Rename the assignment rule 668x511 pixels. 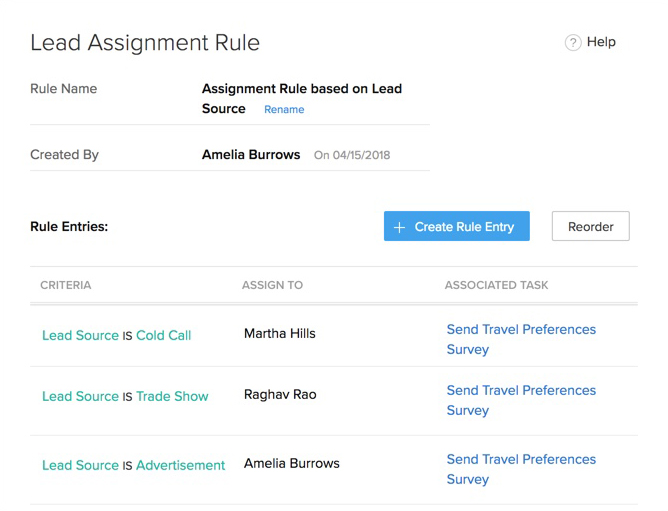[x=284, y=110]
